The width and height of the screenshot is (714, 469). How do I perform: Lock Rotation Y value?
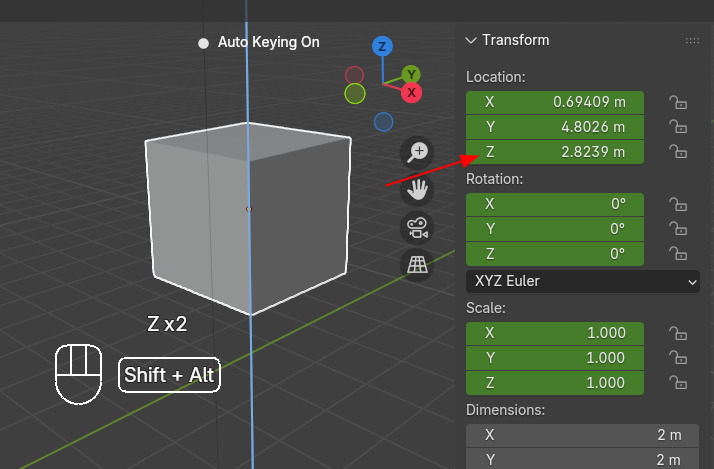[678, 229]
